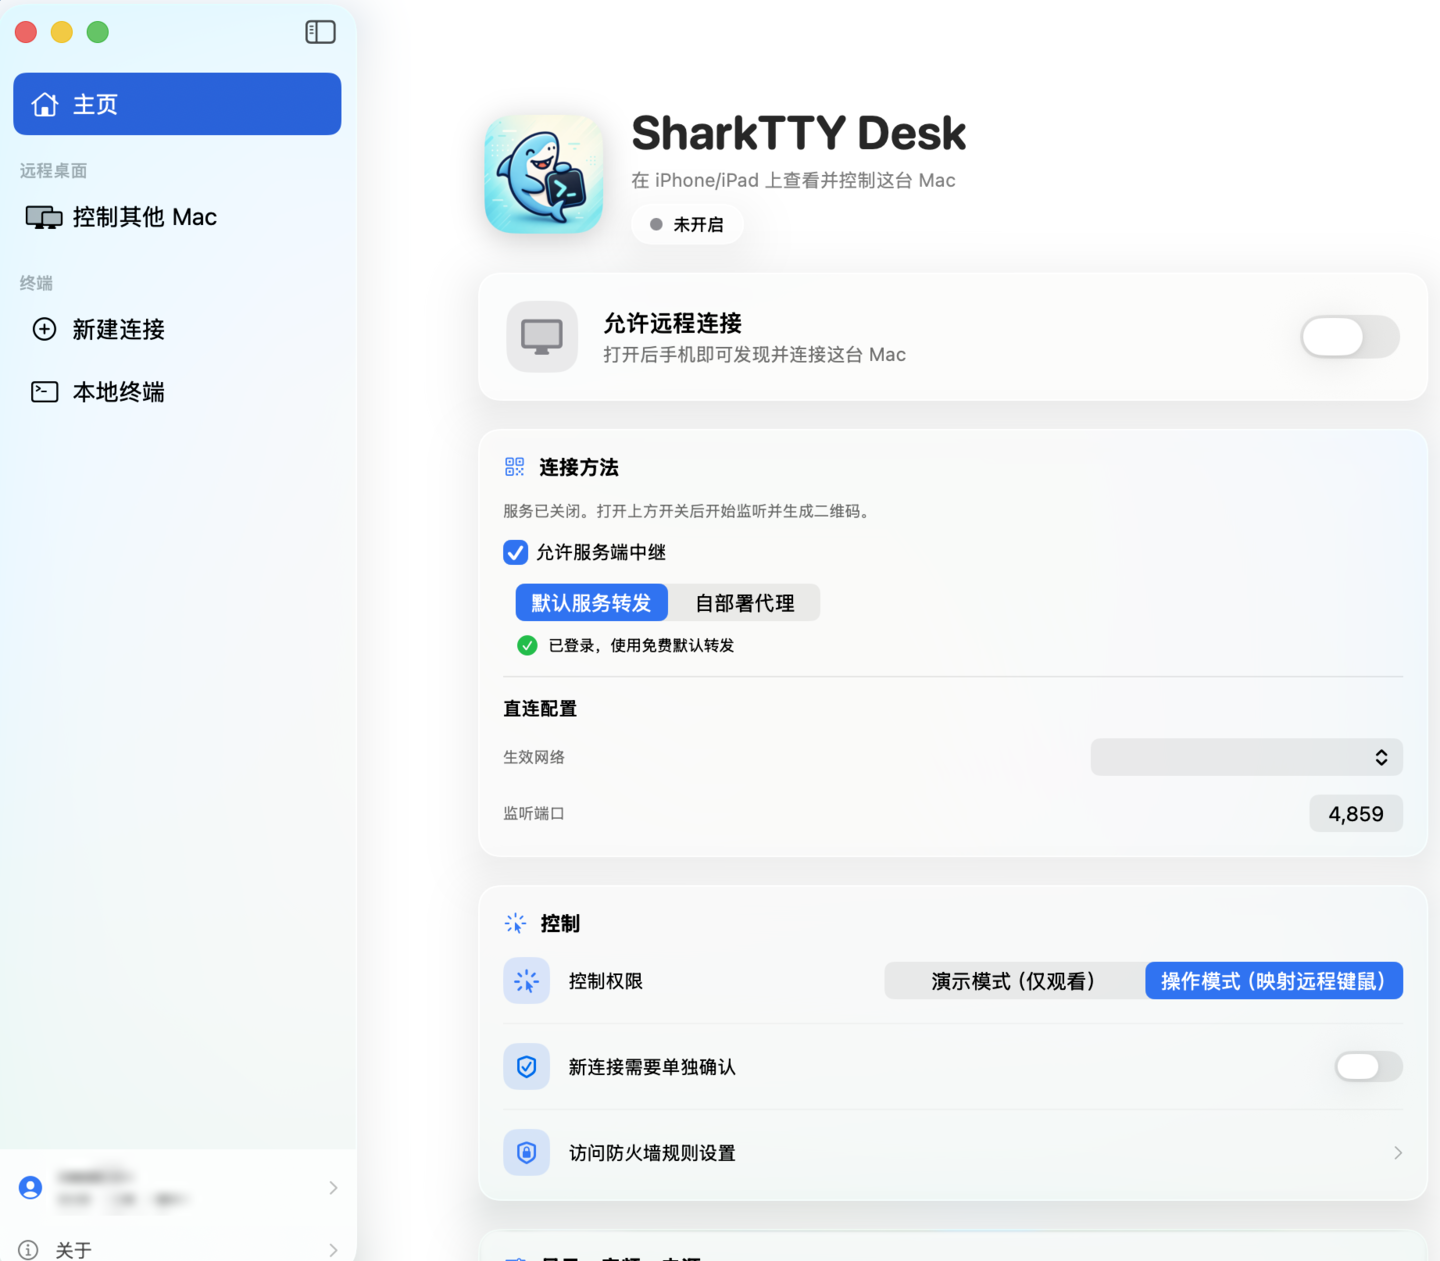Click the yellow minimize window button
1440x1261 pixels.
pos(62,32)
